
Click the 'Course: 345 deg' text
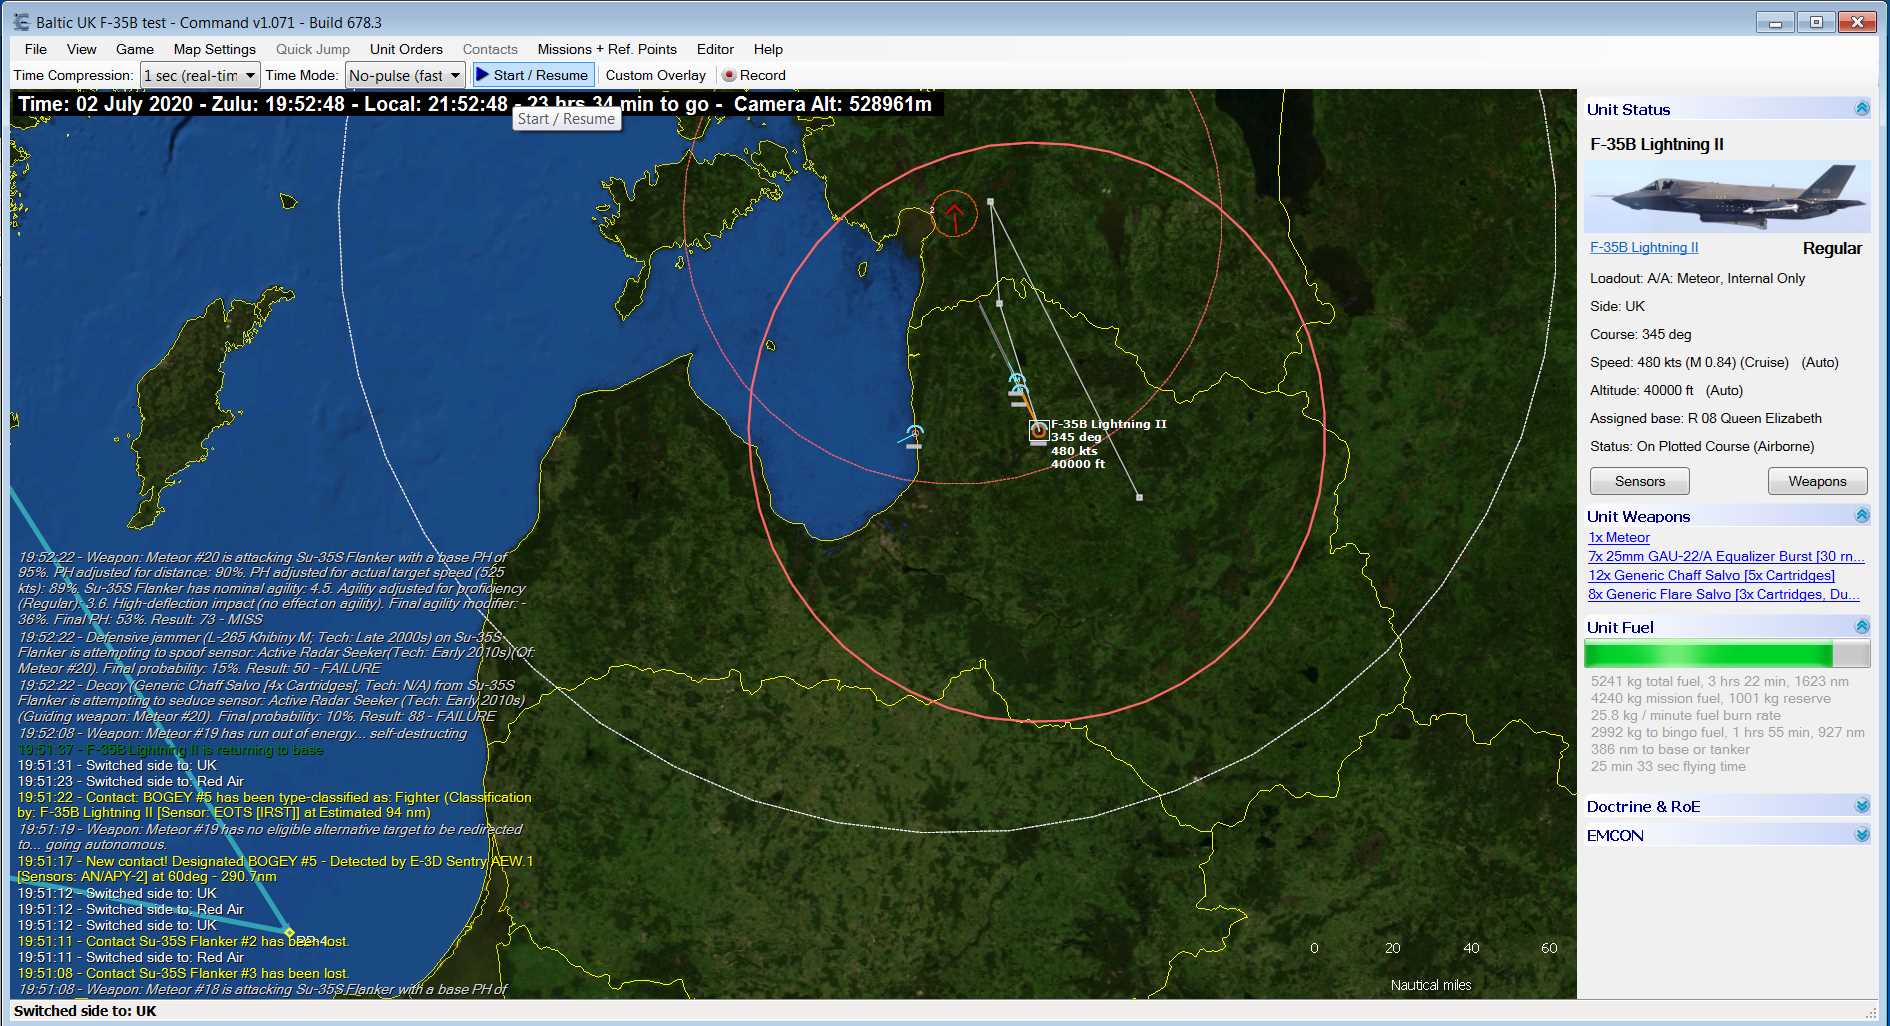tap(1640, 334)
